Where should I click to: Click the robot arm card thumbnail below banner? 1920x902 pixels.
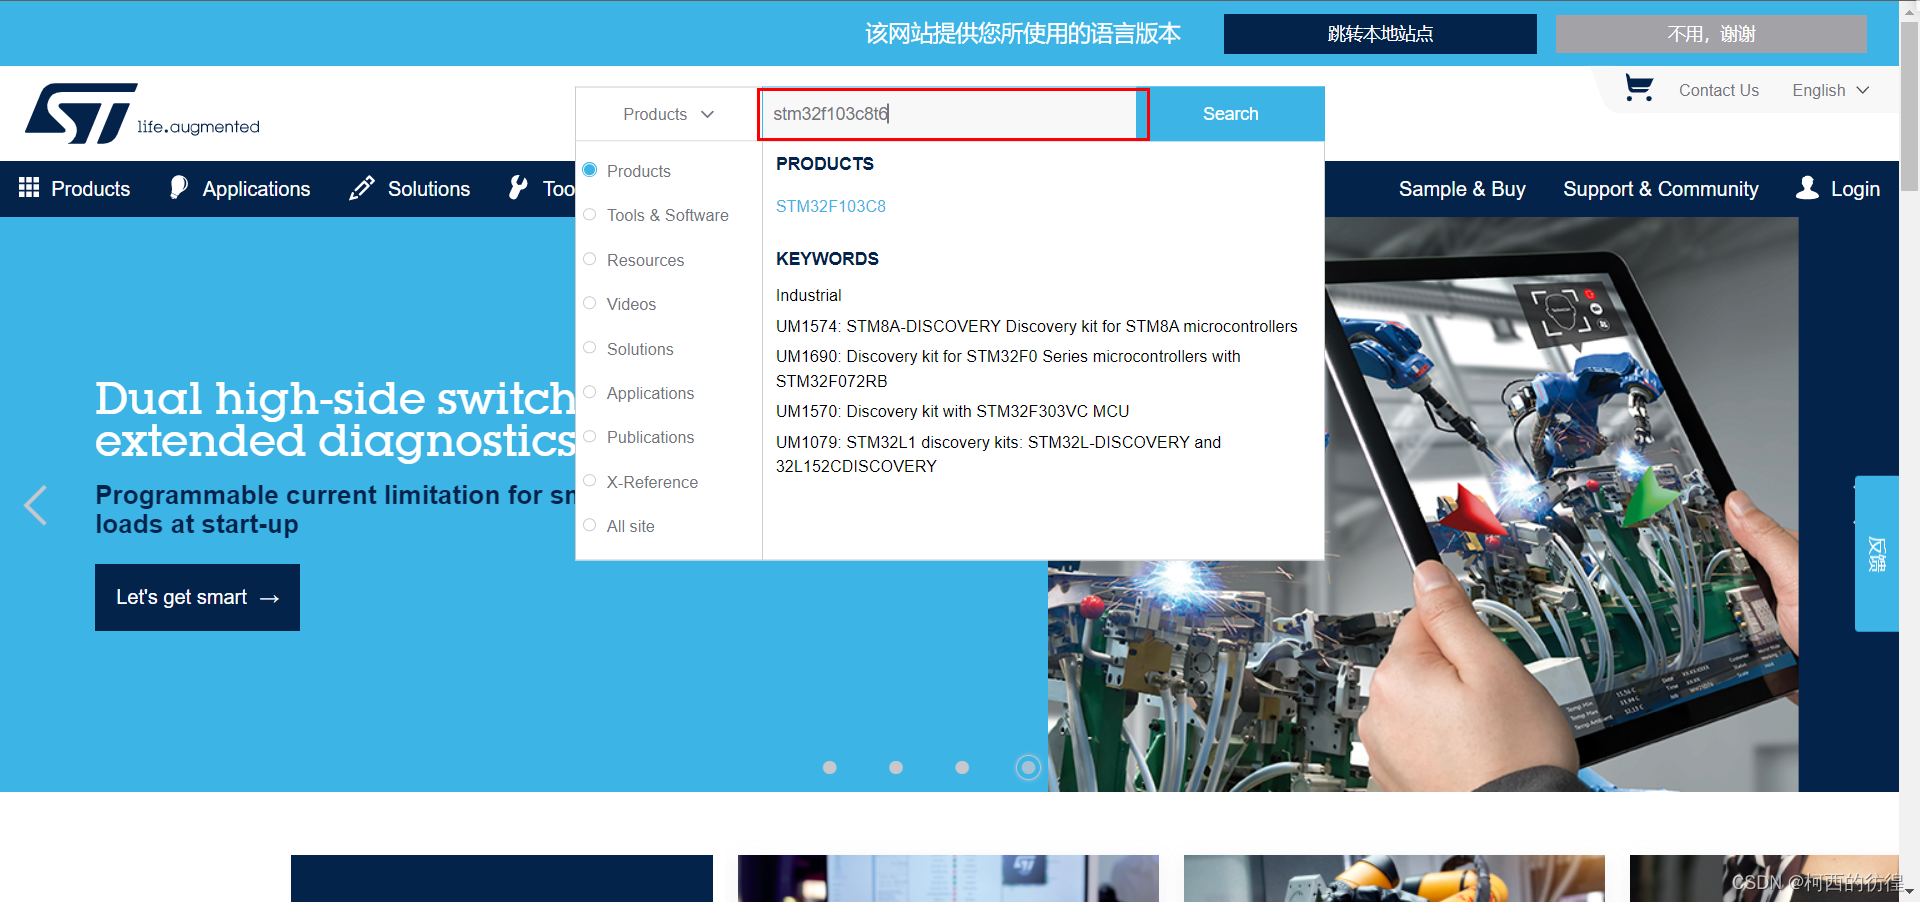pyautogui.click(x=1394, y=878)
